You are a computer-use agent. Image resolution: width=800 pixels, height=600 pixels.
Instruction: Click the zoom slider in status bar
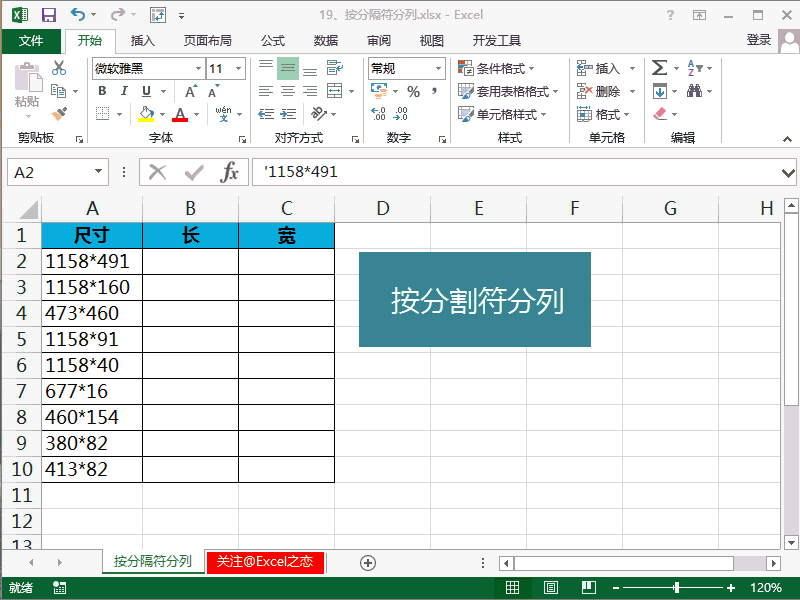(677, 588)
